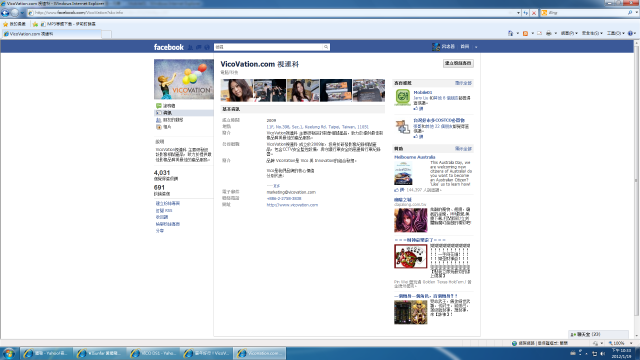This screenshot has width=640, height=360.
Task: Select the highlighted Info item in sidebar
Action: [x=184, y=113]
